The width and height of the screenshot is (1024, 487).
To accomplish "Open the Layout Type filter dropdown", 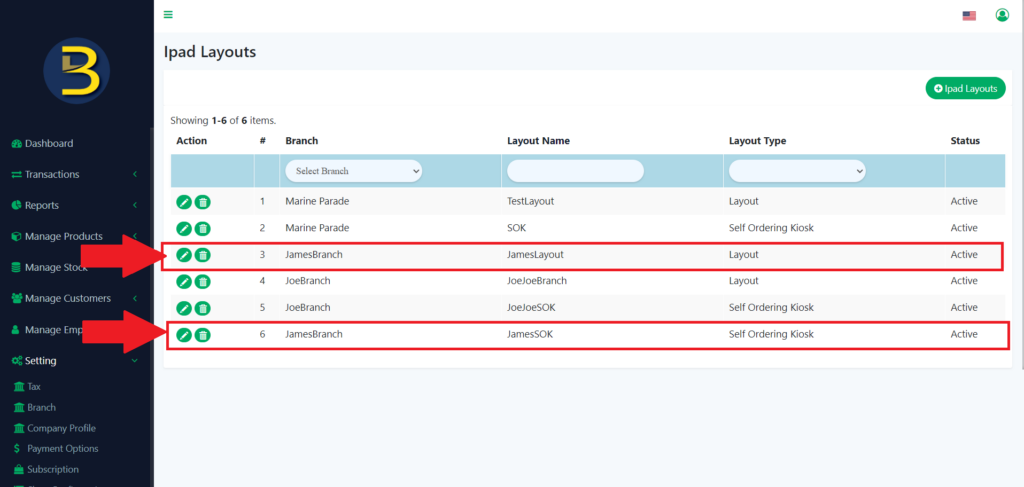I will (x=797, y=171).
